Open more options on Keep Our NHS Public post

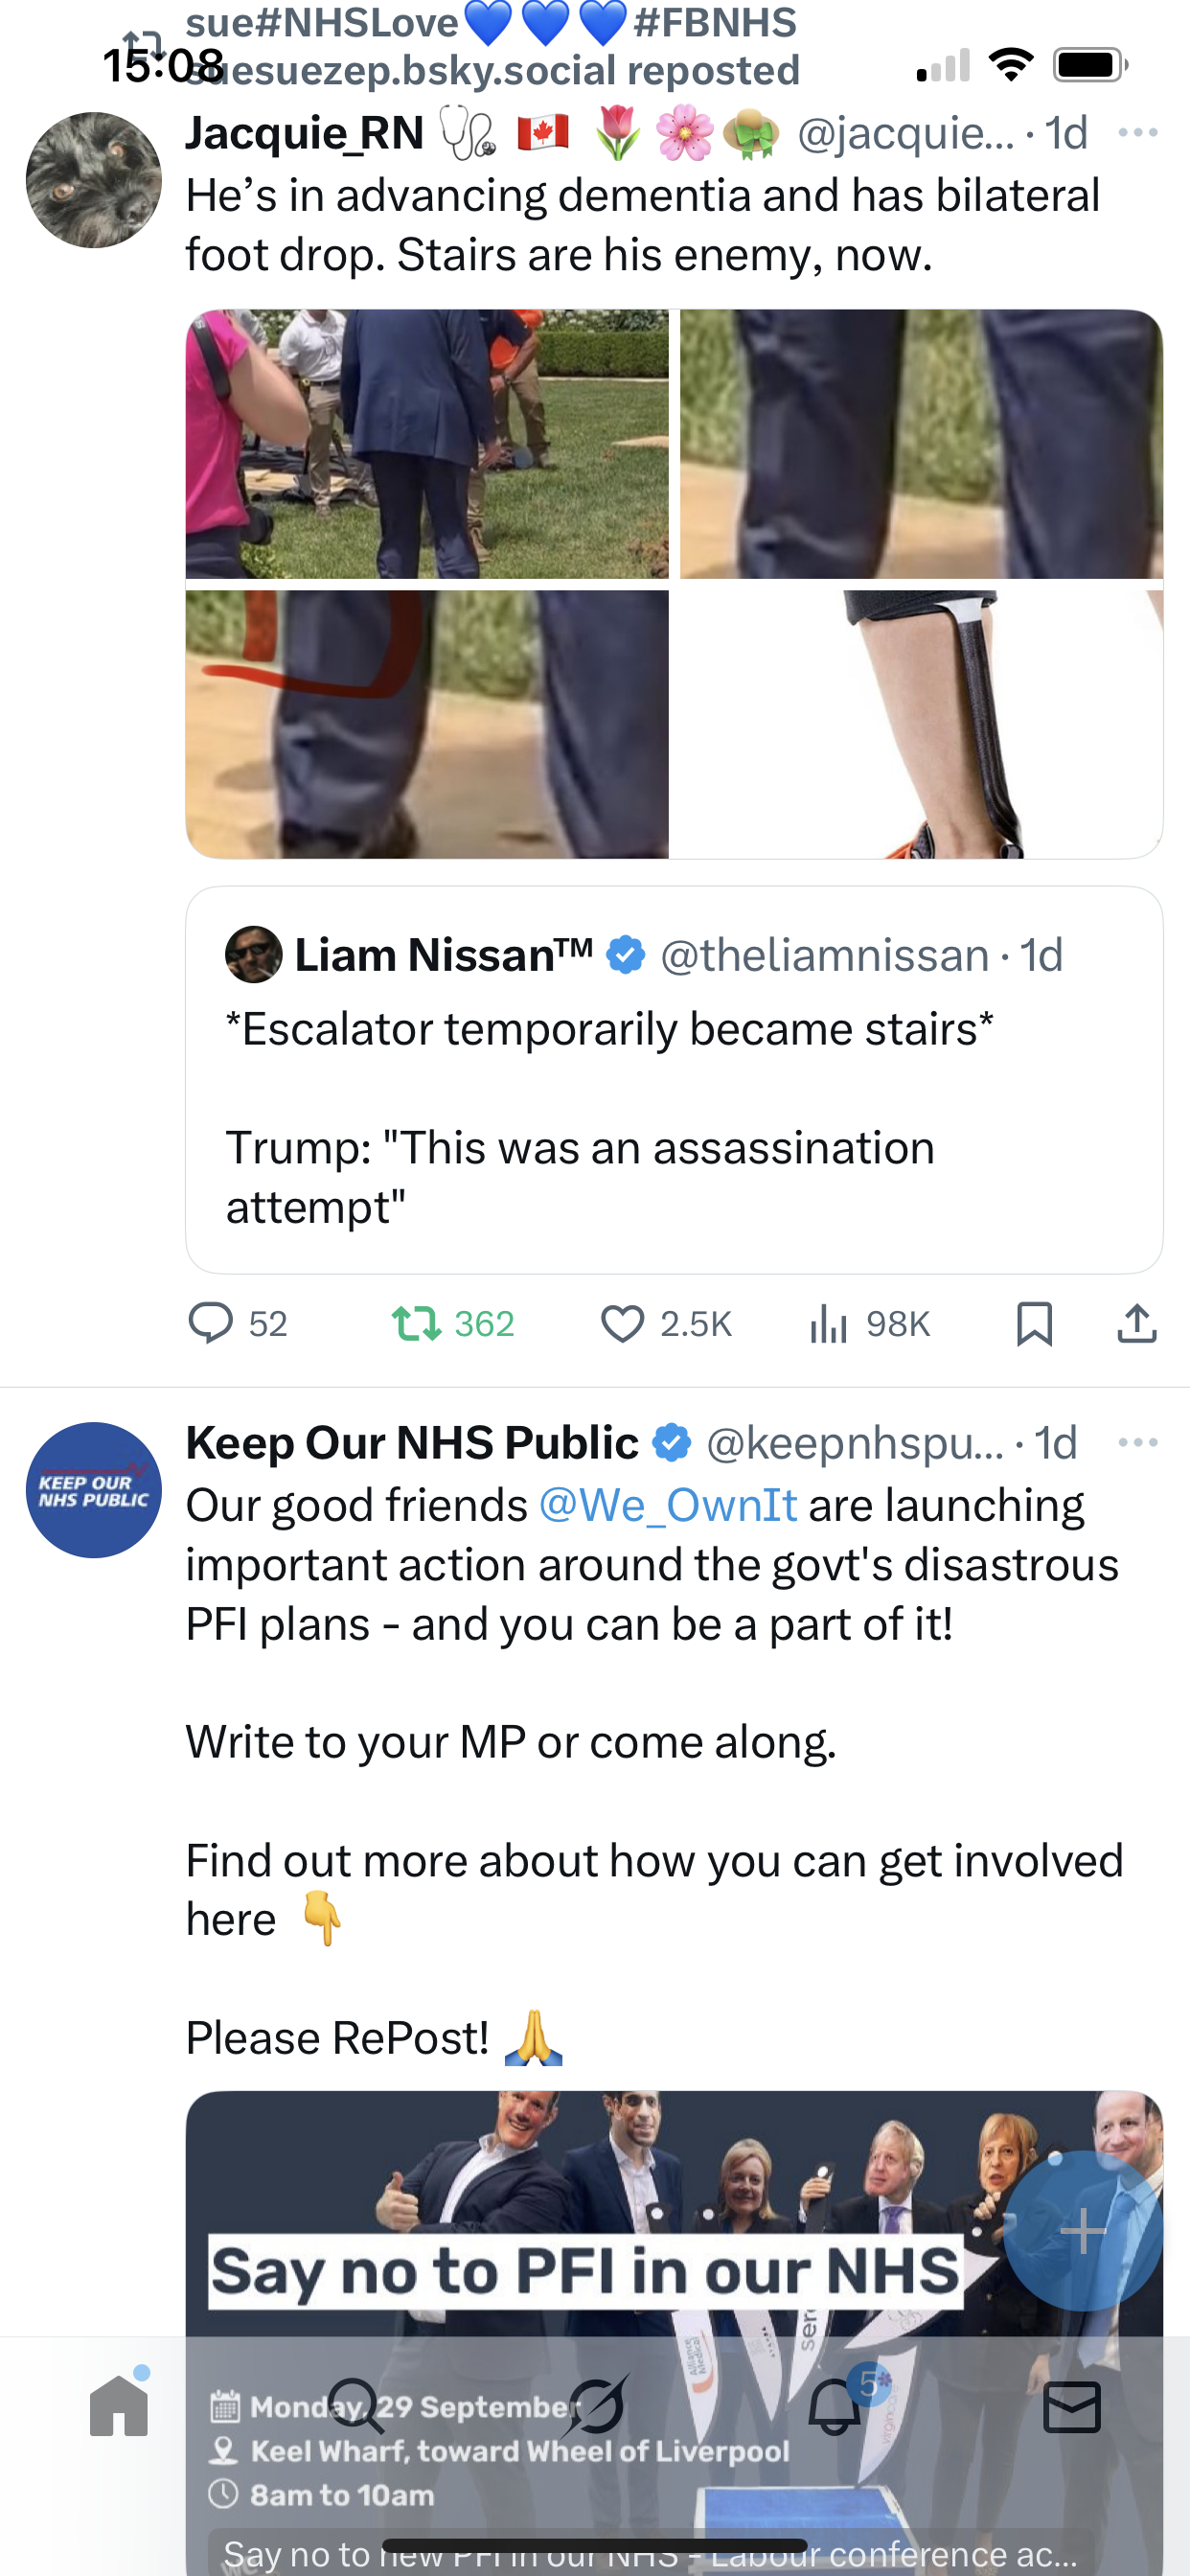(1138, 1442)
